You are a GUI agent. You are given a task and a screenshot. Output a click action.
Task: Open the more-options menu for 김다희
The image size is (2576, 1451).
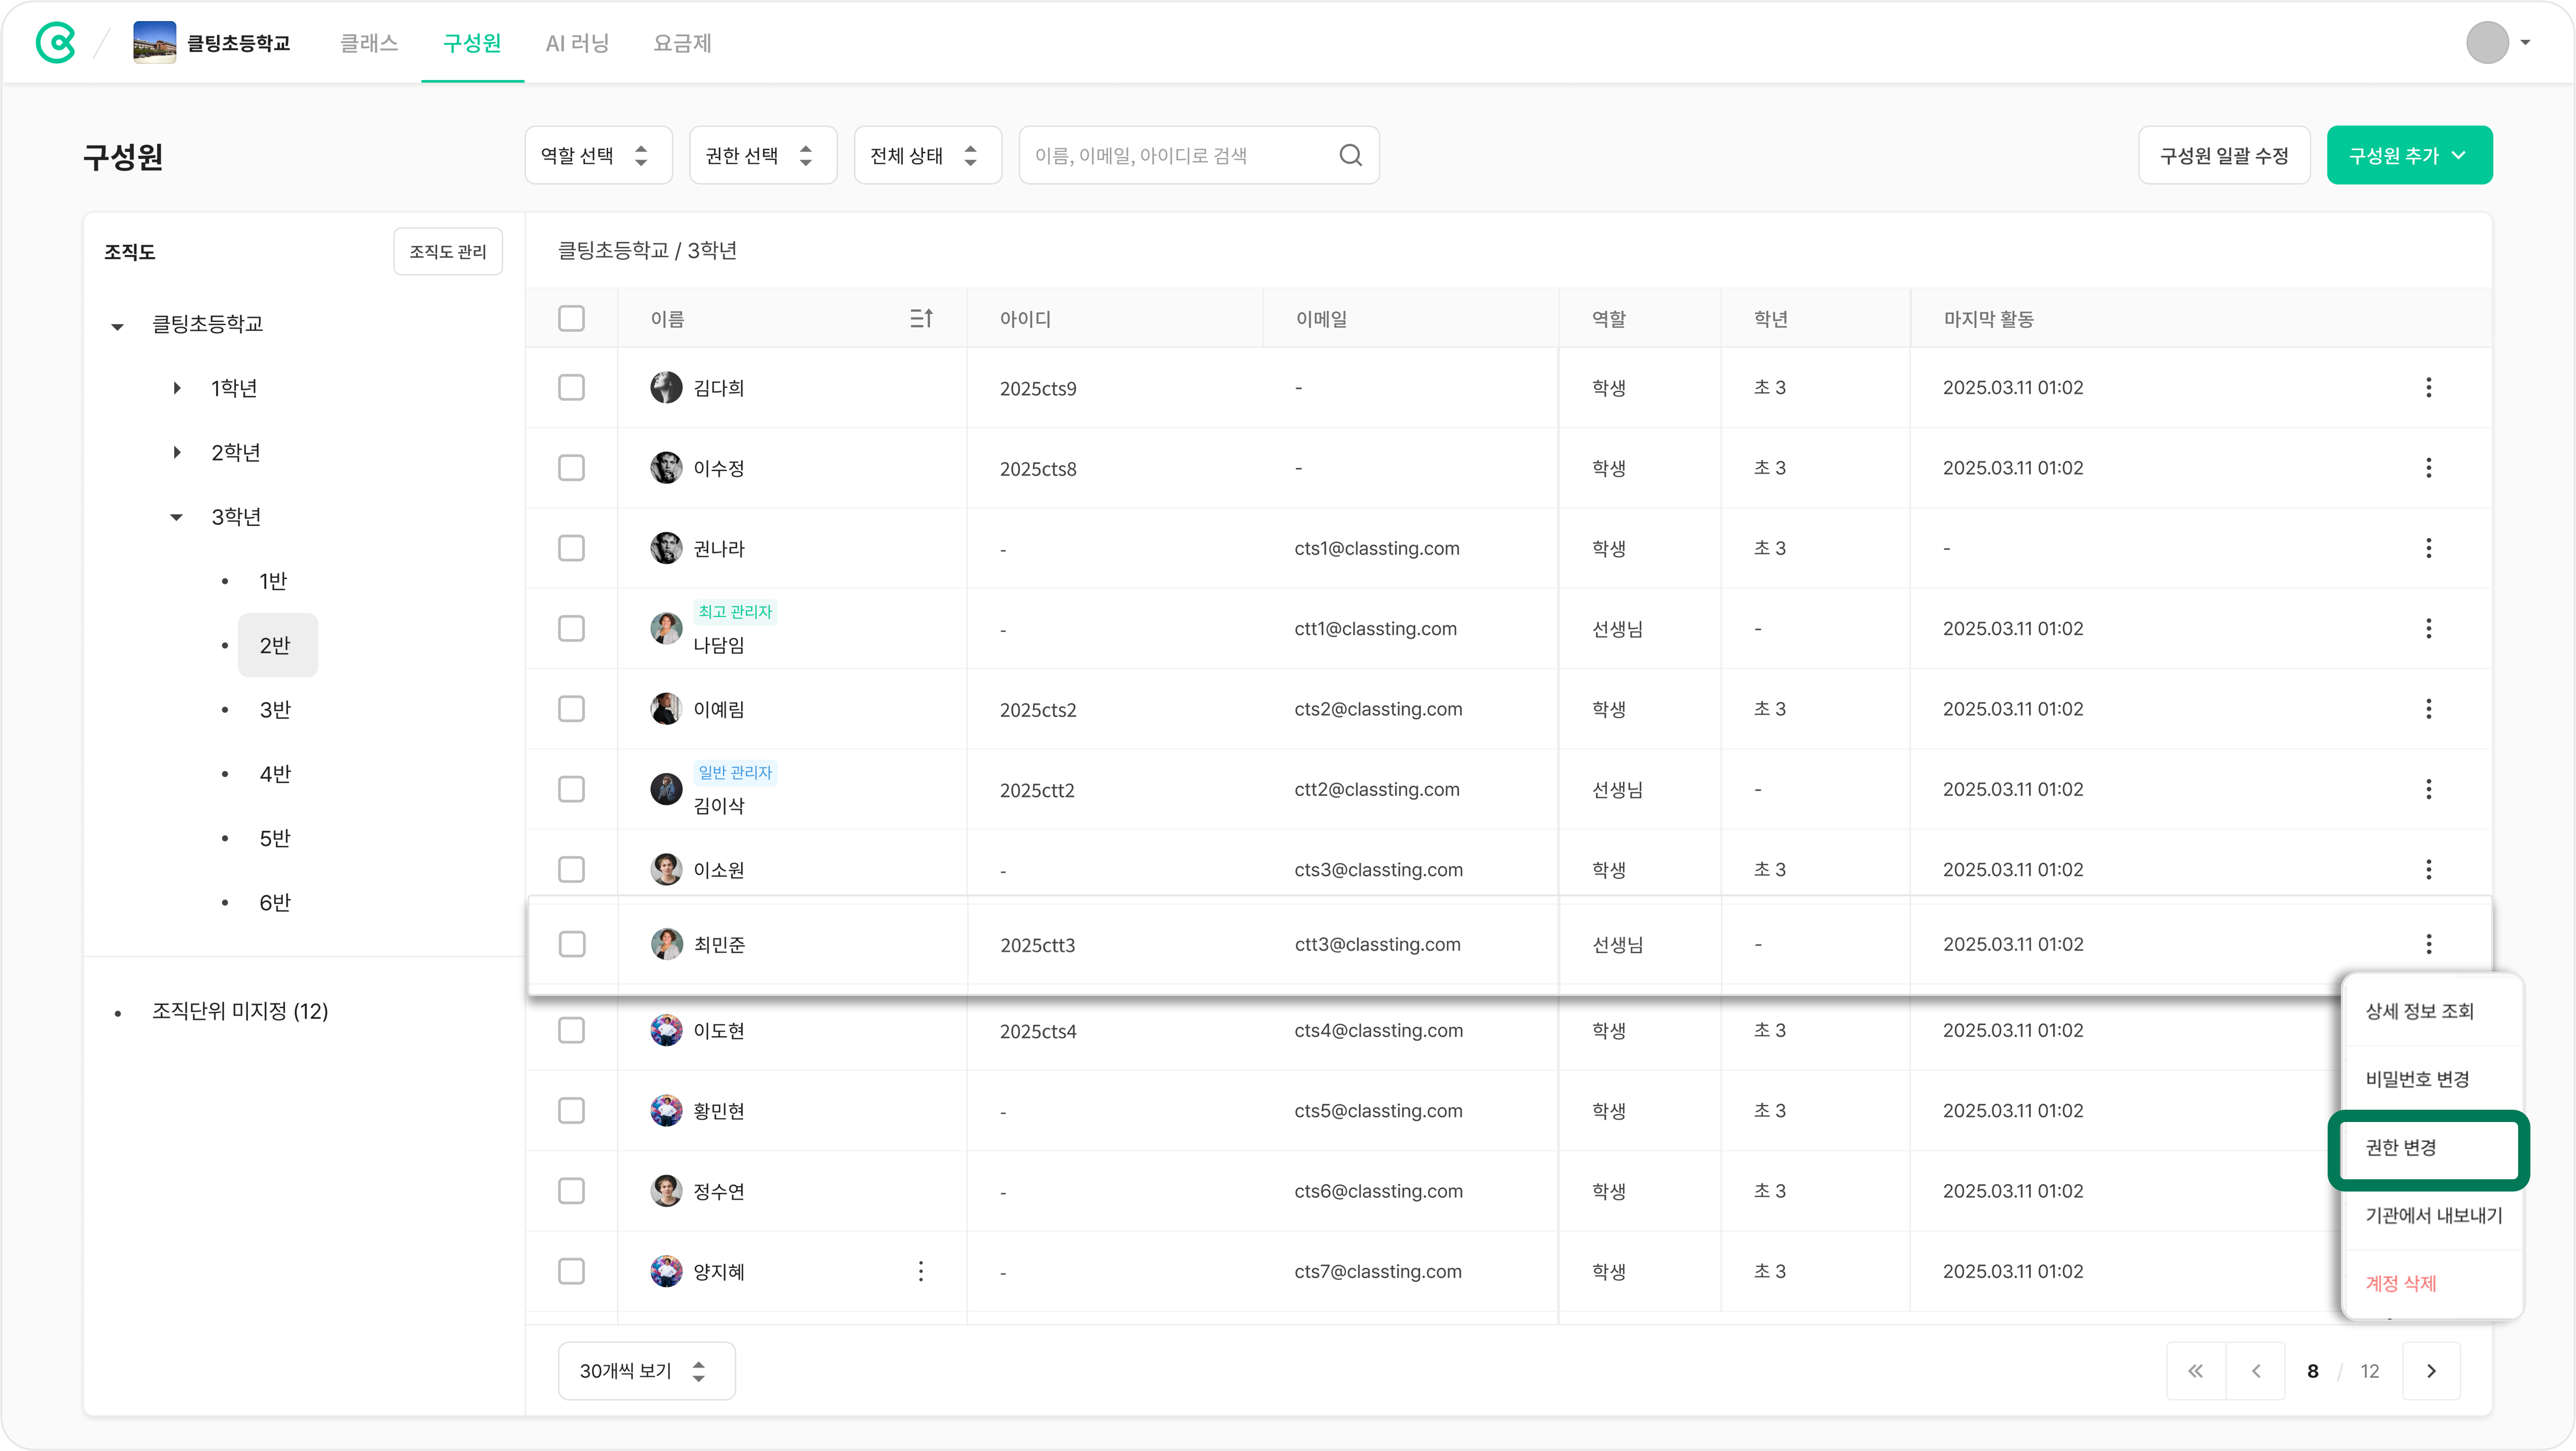(x=2428, y=387)
